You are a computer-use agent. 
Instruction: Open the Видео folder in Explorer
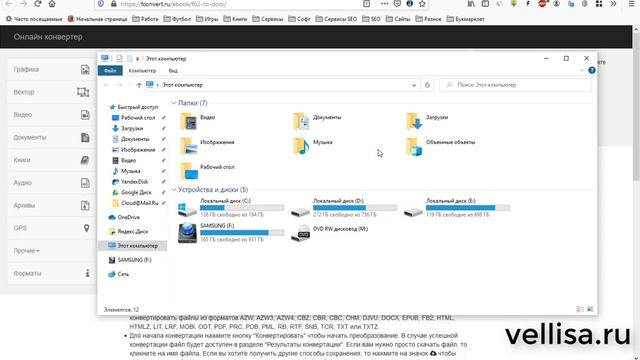189,122
